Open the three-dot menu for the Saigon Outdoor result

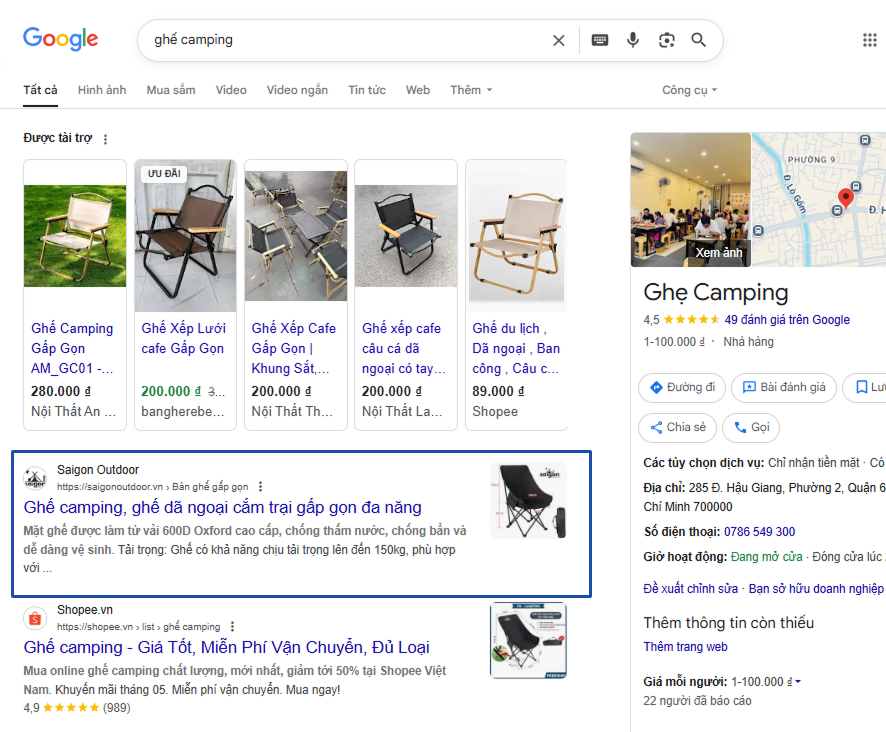click(260, 487)
